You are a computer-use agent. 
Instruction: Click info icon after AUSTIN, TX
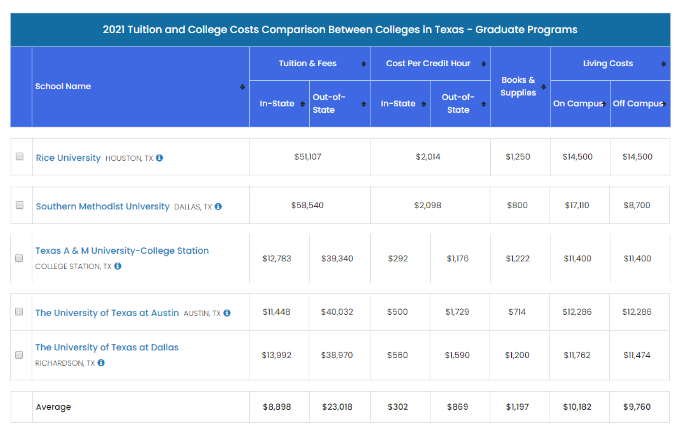tap(227, 313)
